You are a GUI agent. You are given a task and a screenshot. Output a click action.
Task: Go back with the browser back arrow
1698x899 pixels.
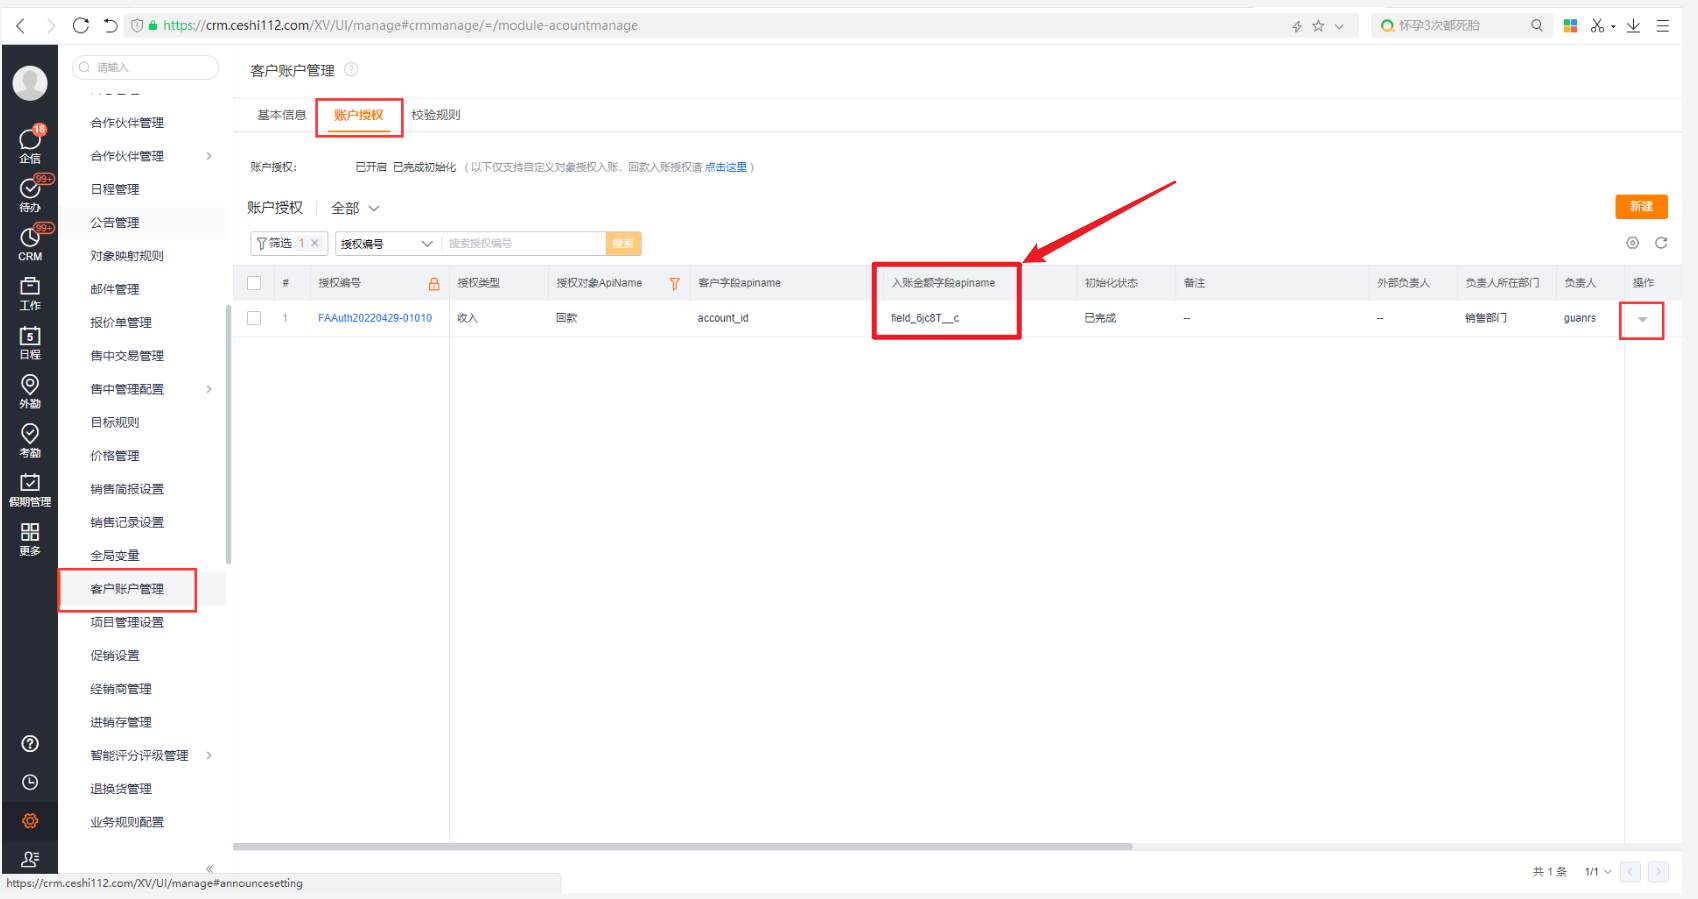point(20,26)
